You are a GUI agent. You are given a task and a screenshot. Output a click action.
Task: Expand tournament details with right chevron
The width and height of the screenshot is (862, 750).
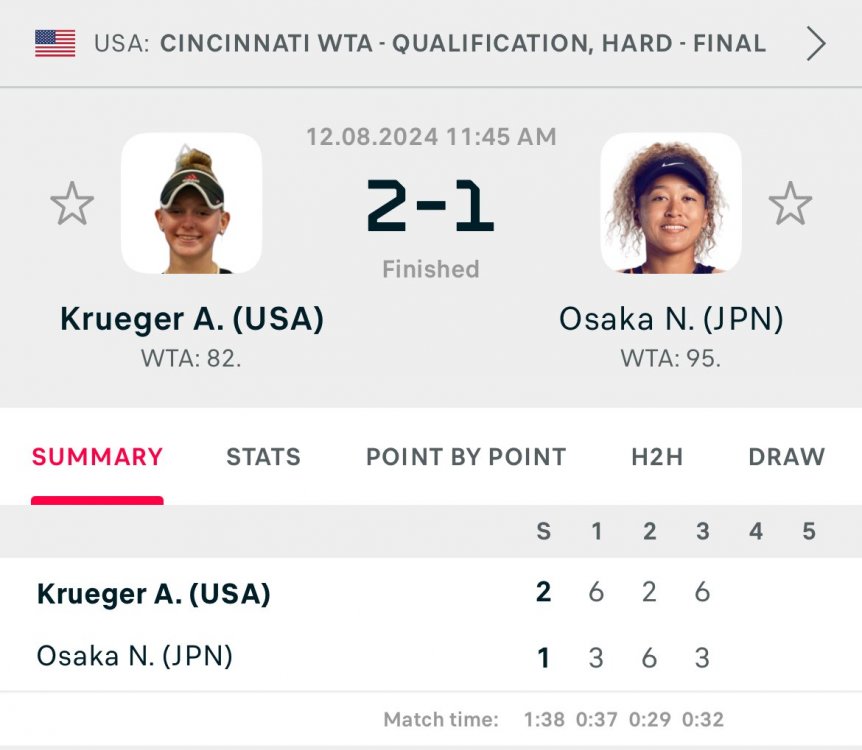tap(816, 43)
